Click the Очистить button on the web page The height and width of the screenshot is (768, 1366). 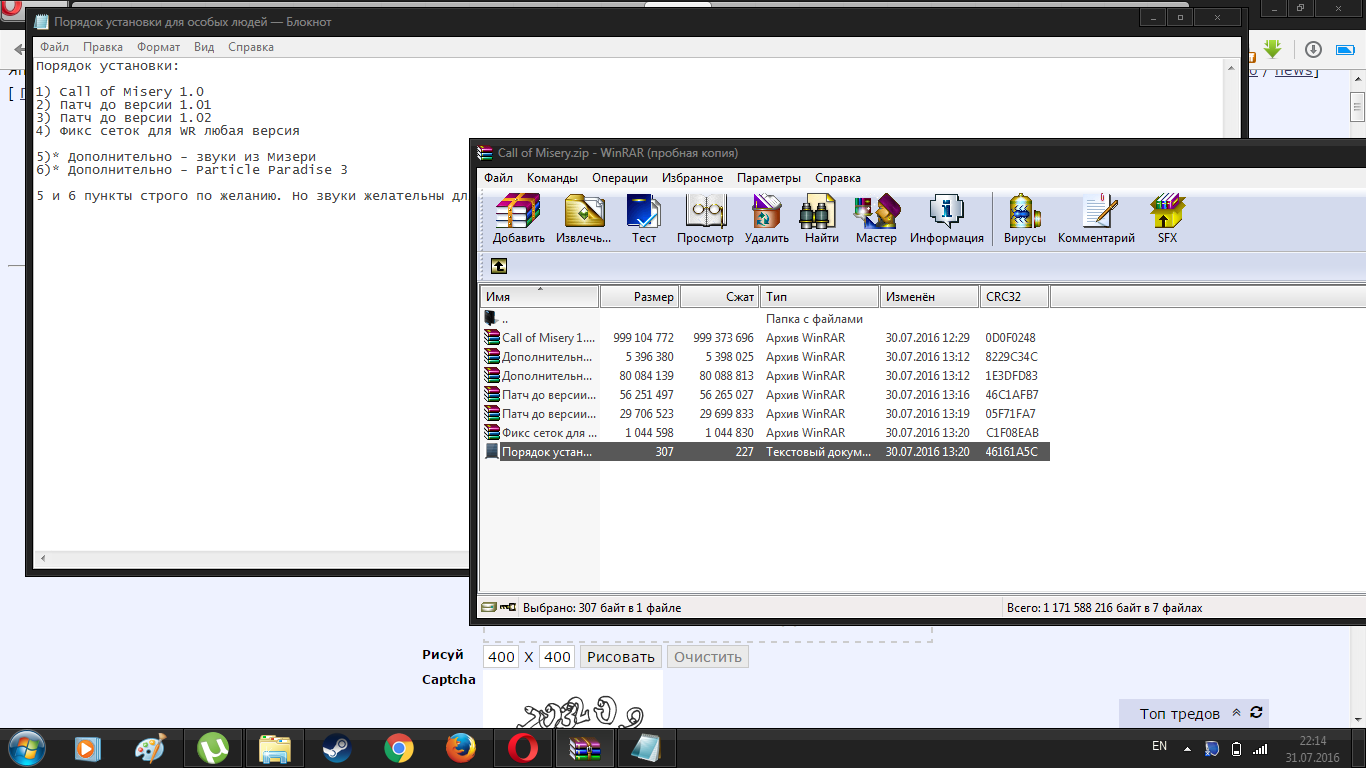click(708, 657)
